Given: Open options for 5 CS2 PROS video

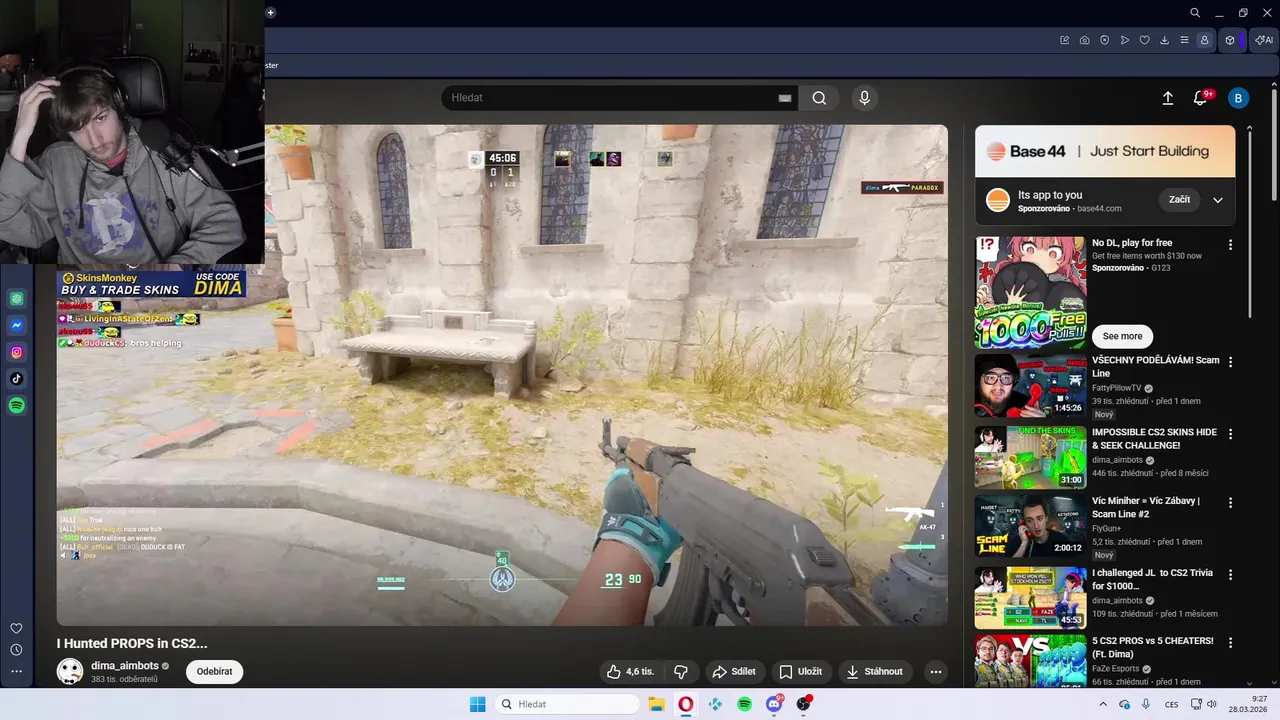Looking at the screenshot, I should pyautogui.click(x=1230, y=643).
